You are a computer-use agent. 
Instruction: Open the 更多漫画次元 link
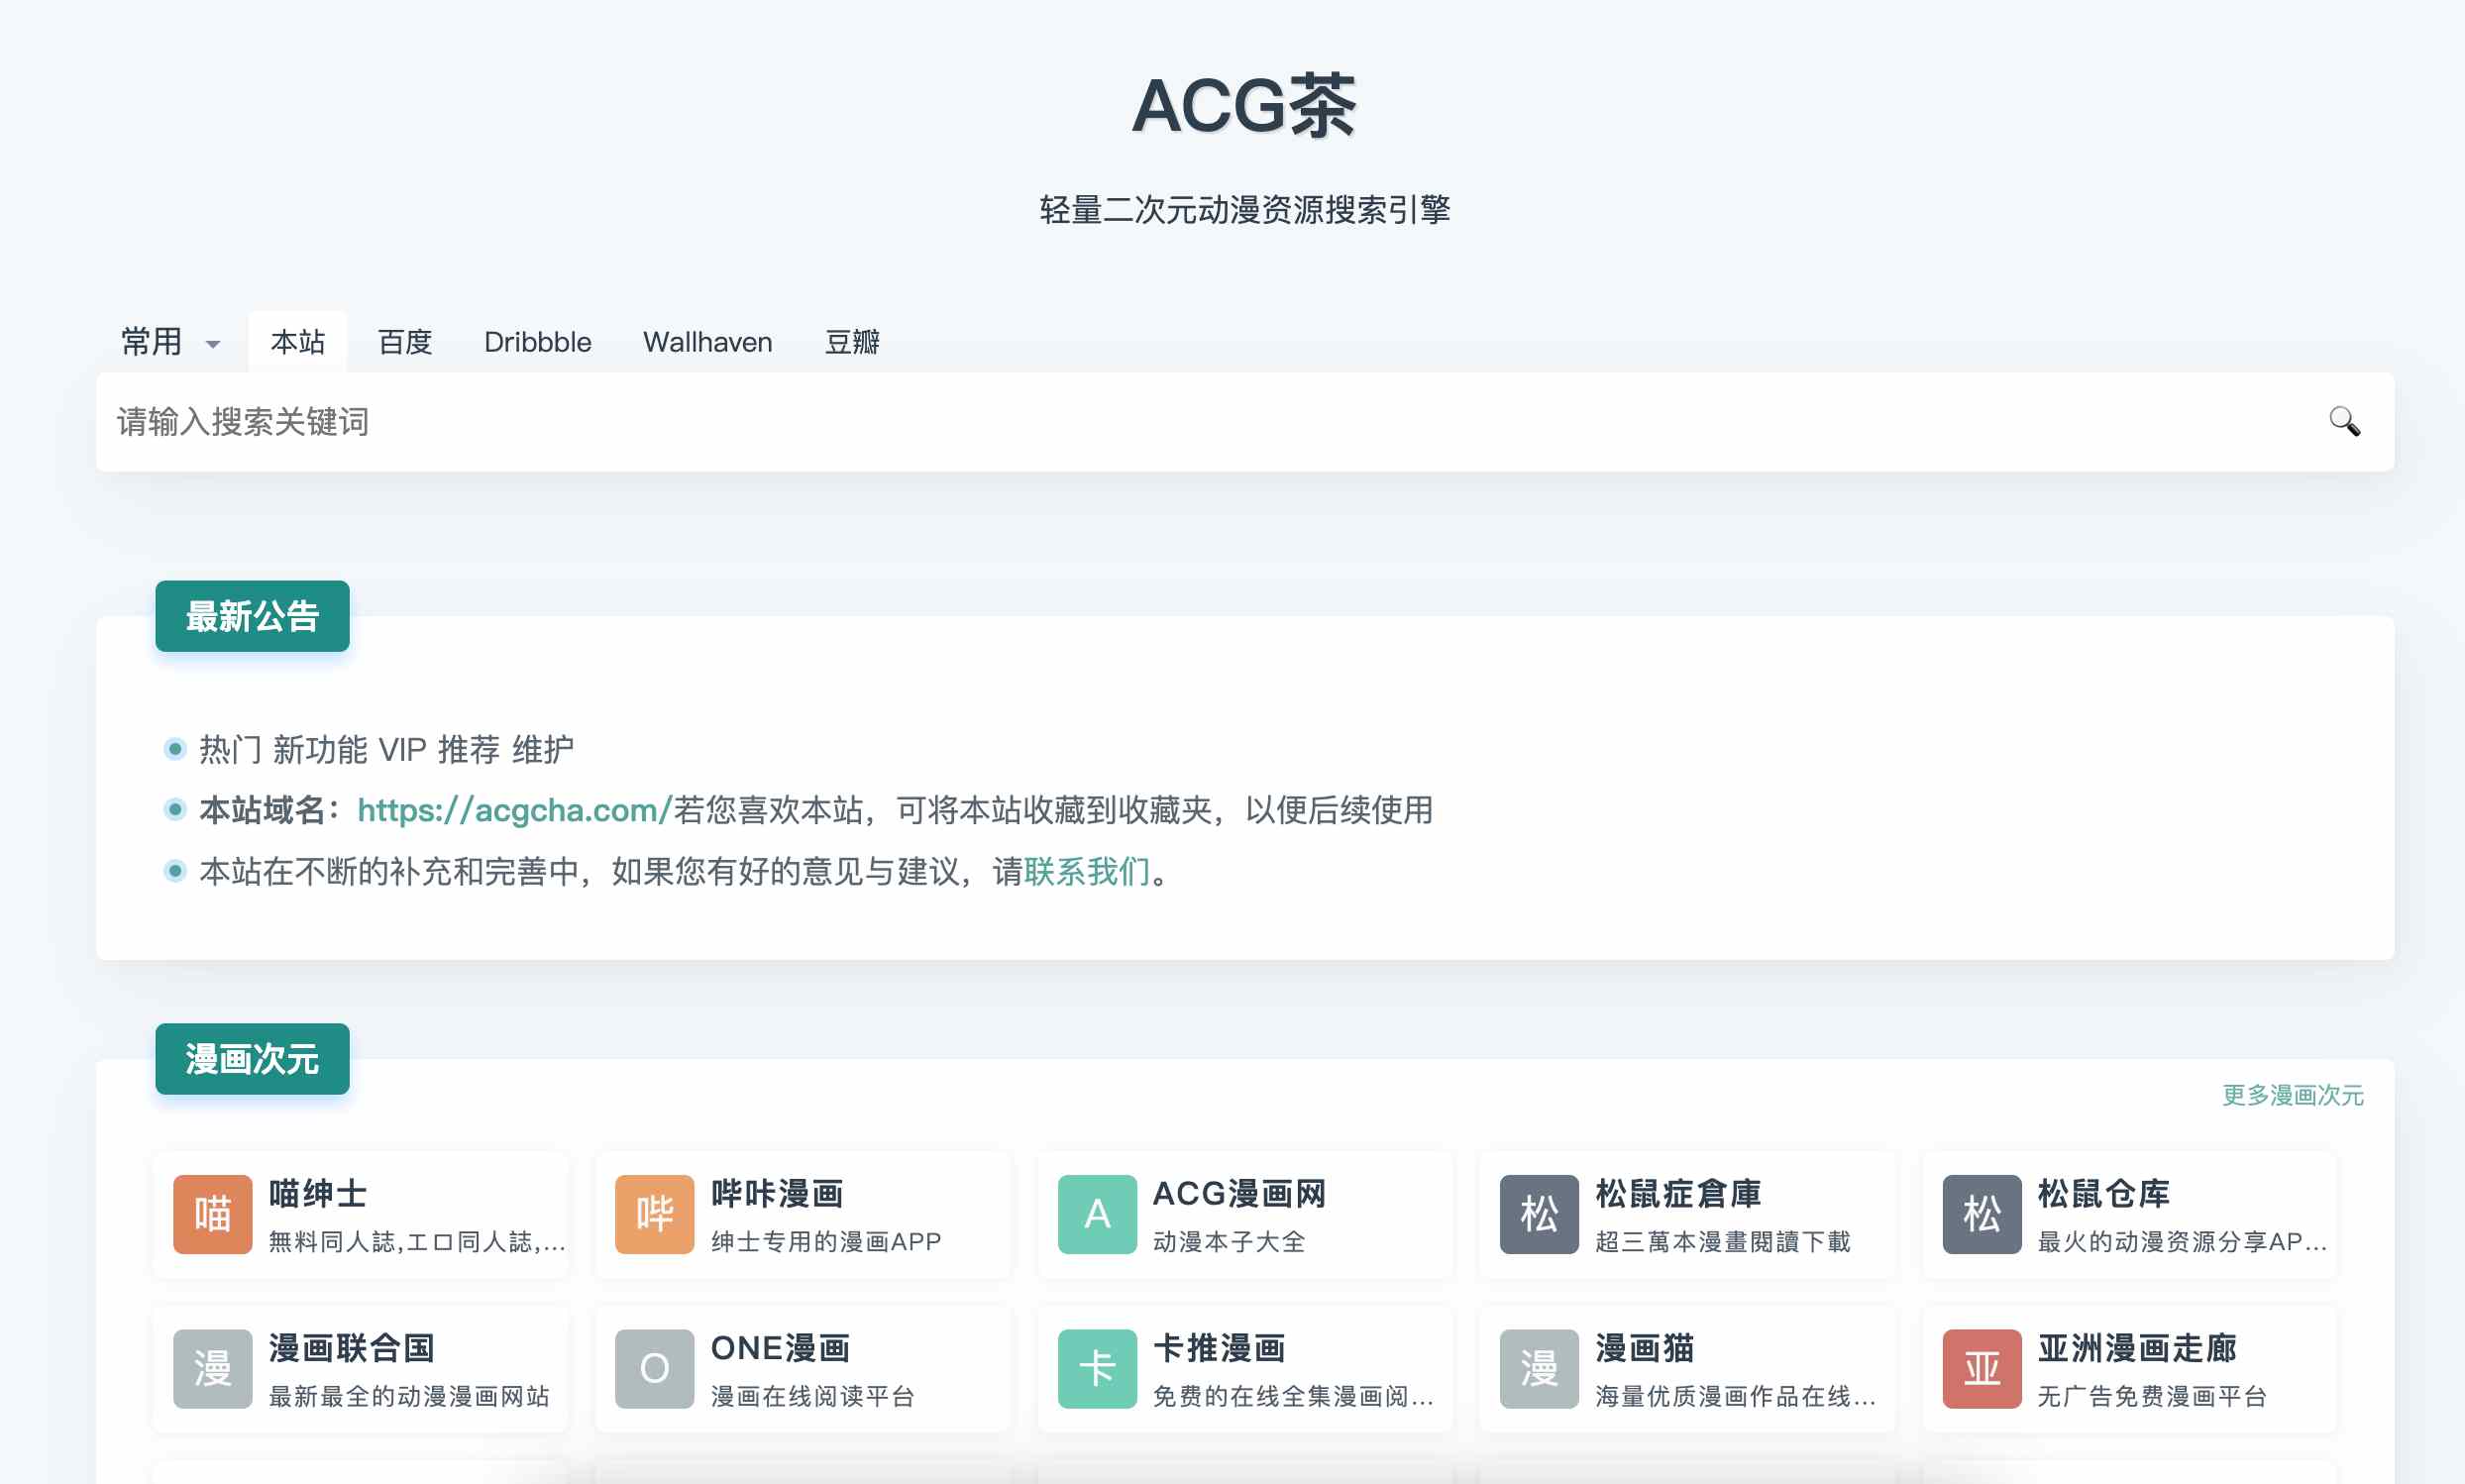[2291, 1095]
